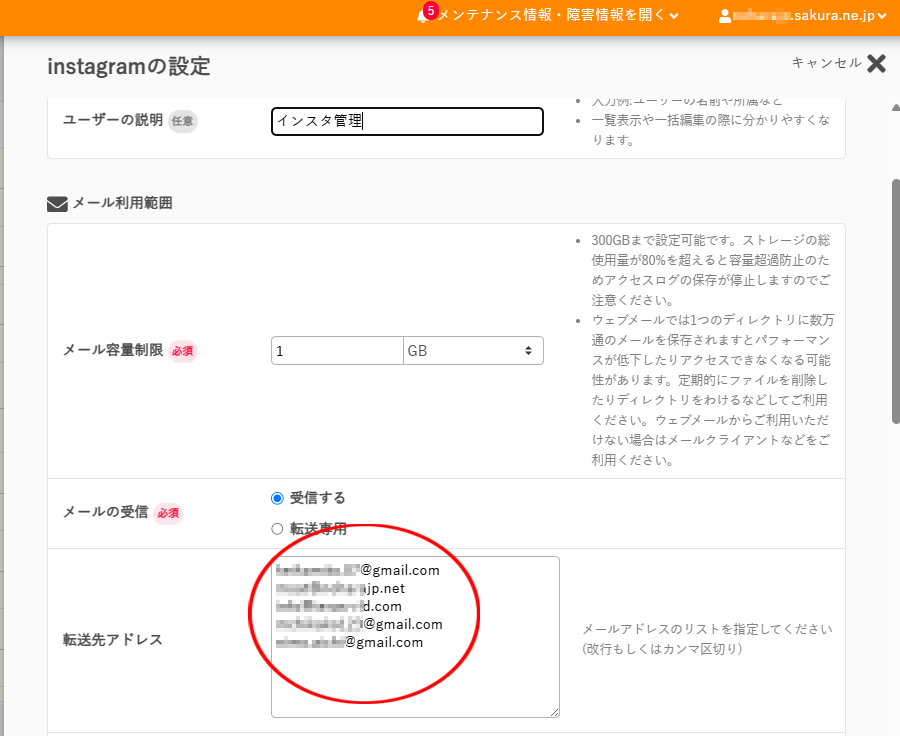This screenshot has height=736, width=900.
Task: Click the 必須 badge beside メール容量制限
Action: pyautogui.click(x=183, y=351)
